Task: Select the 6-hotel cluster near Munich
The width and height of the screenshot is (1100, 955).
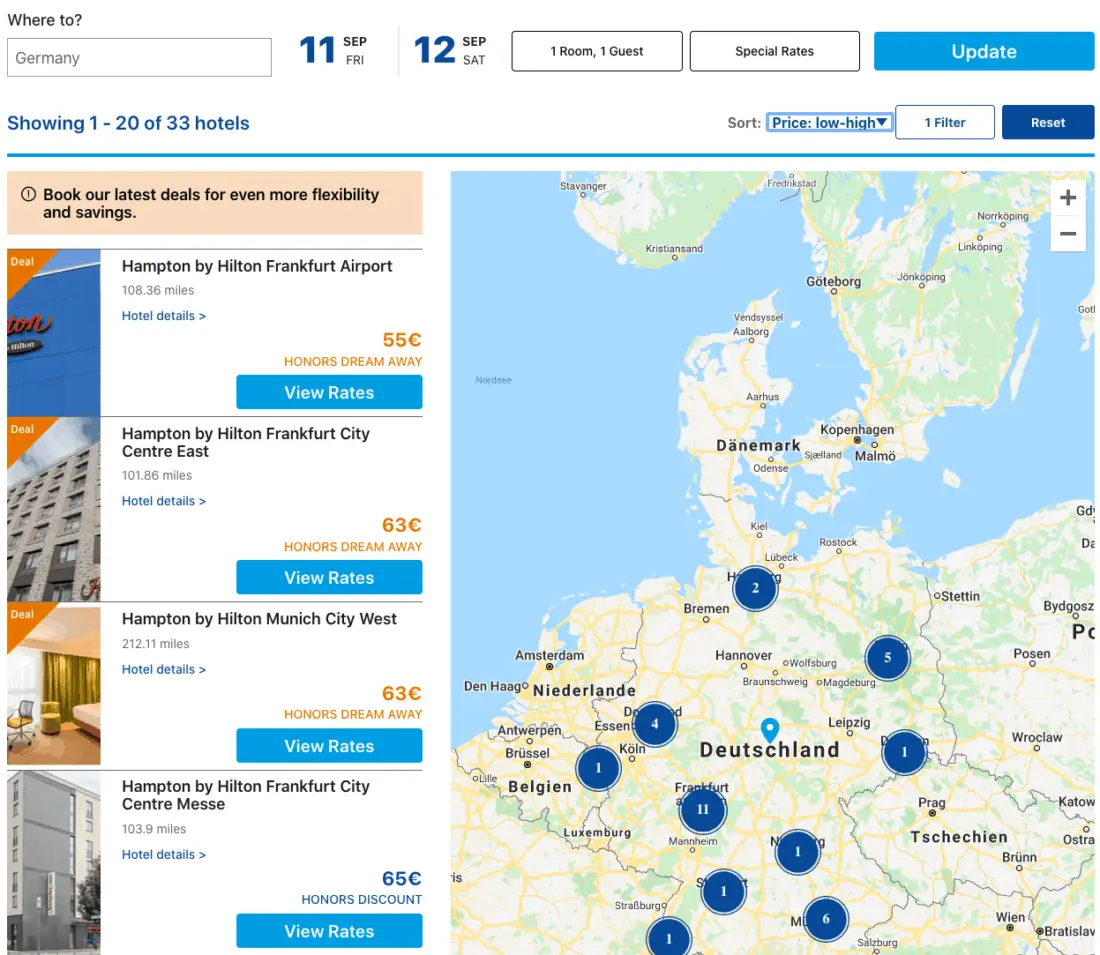Action: 825,919
